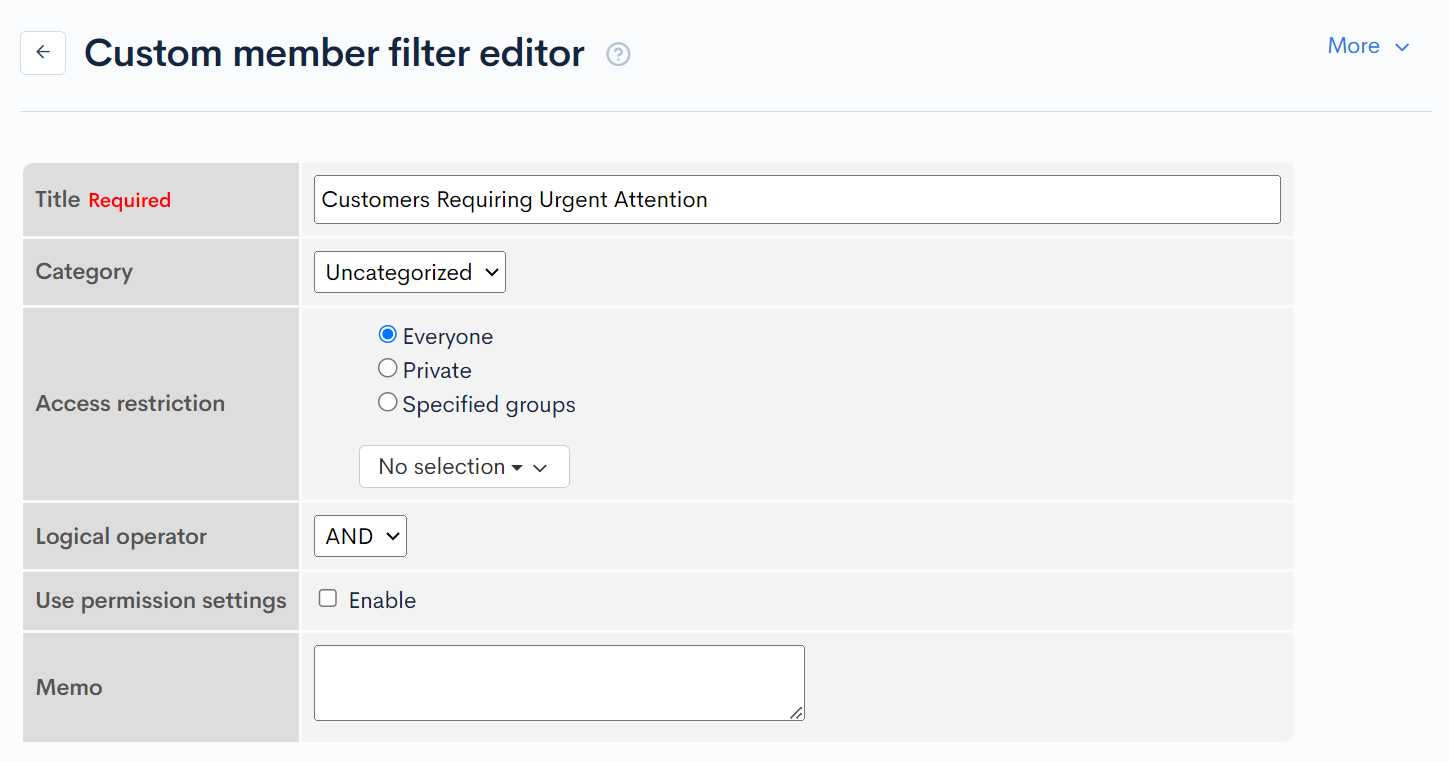Choose the Private access option
The width and height of the screenshot is (1449, 762).
(388, 369)
